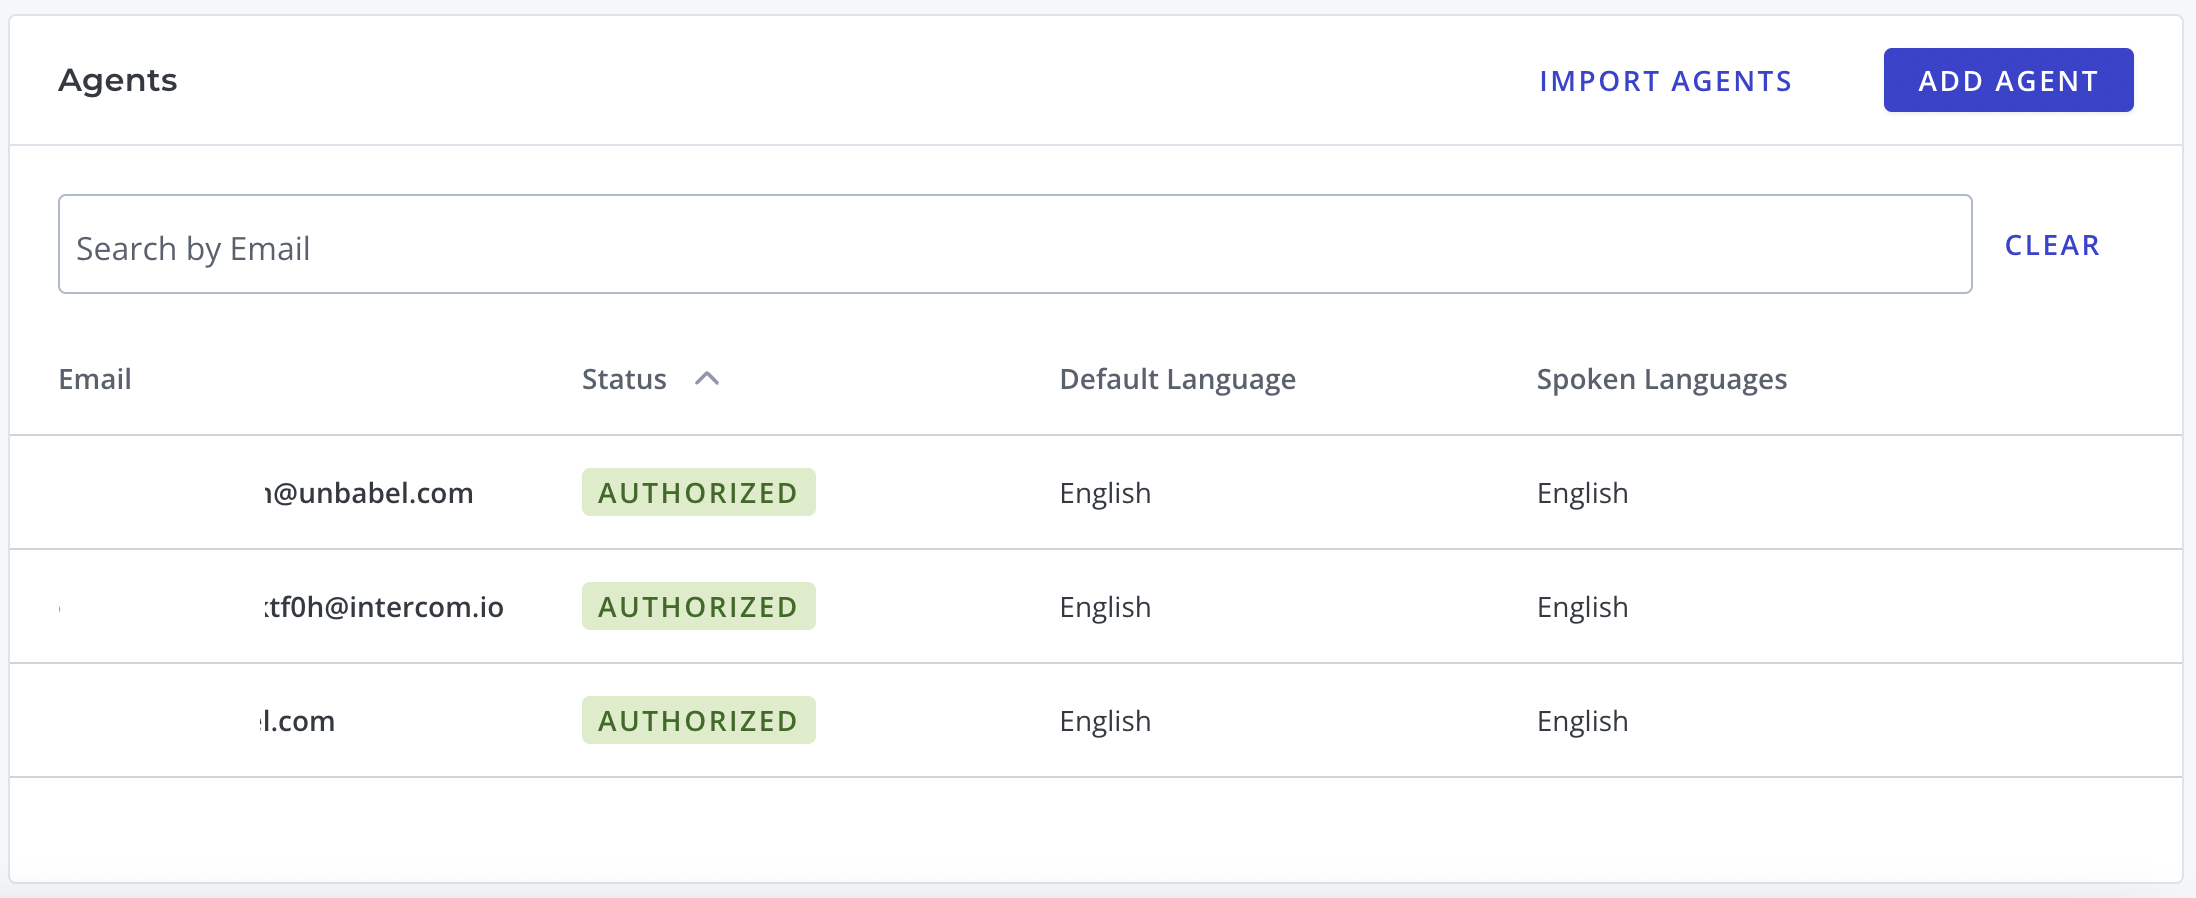Sort by the Status column header
The width and height of the screenshot is (2196, 898).
pos(624,379)
